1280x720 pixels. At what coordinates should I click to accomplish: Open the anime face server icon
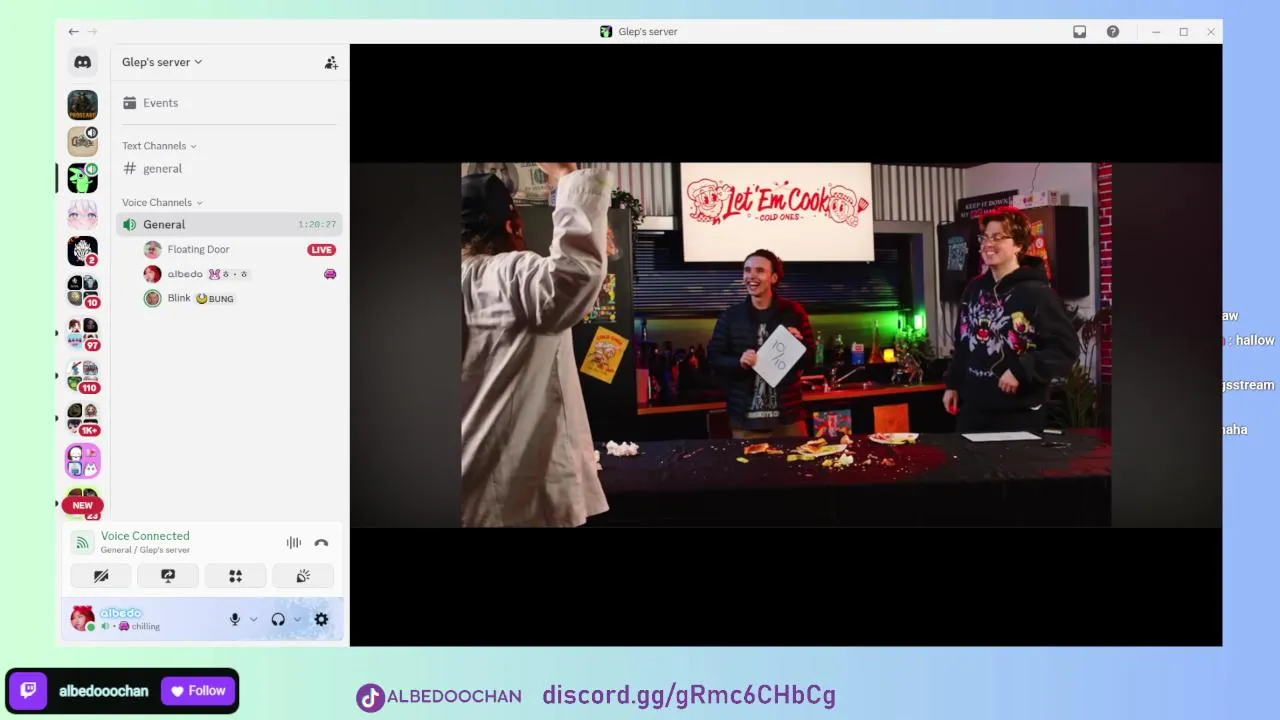coord(82,214)
